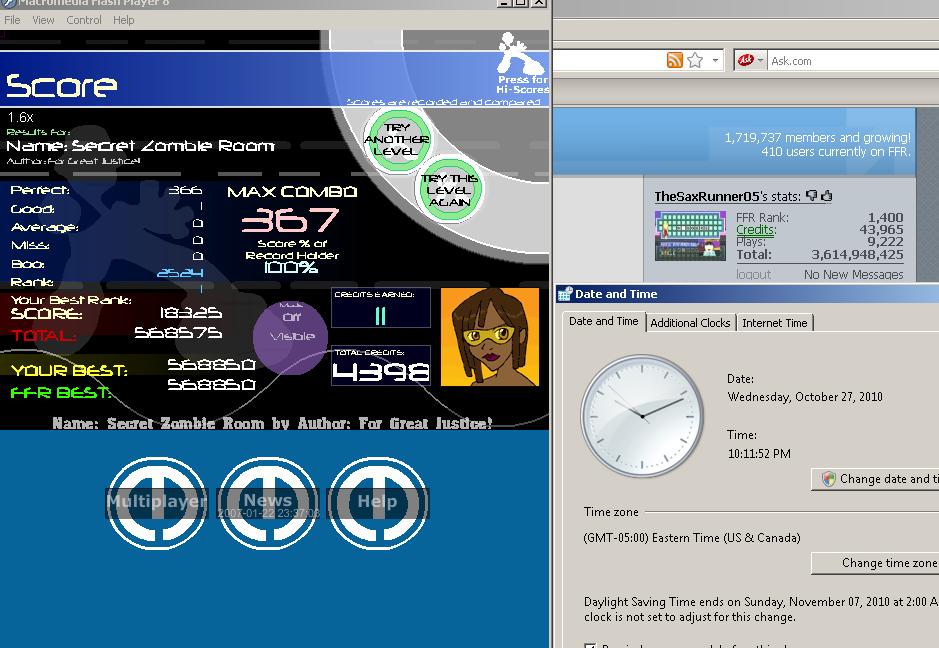Image resolution: width=939 pixels, height=648 pixels.
Task: Bookmark page with the star icon
Action: pyautogui.click(x=695, y=60)
